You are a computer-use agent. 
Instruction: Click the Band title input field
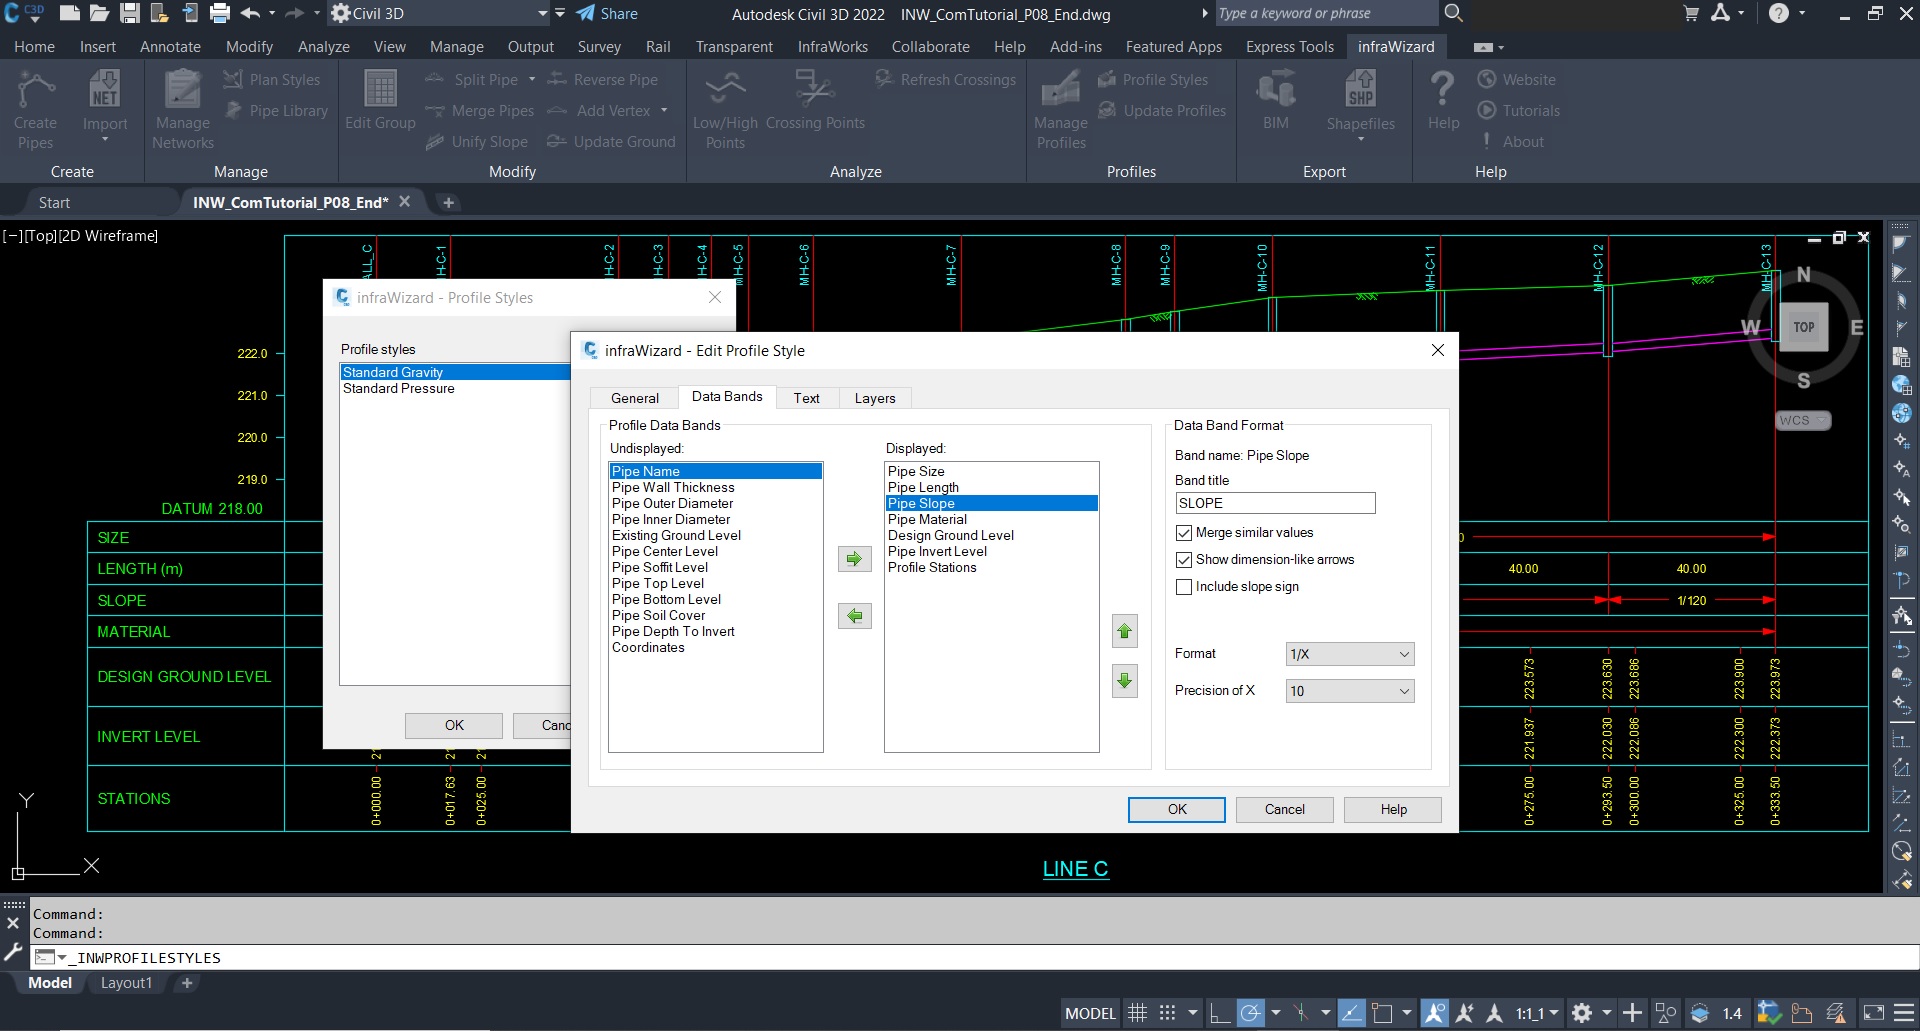pos(1274,503)
